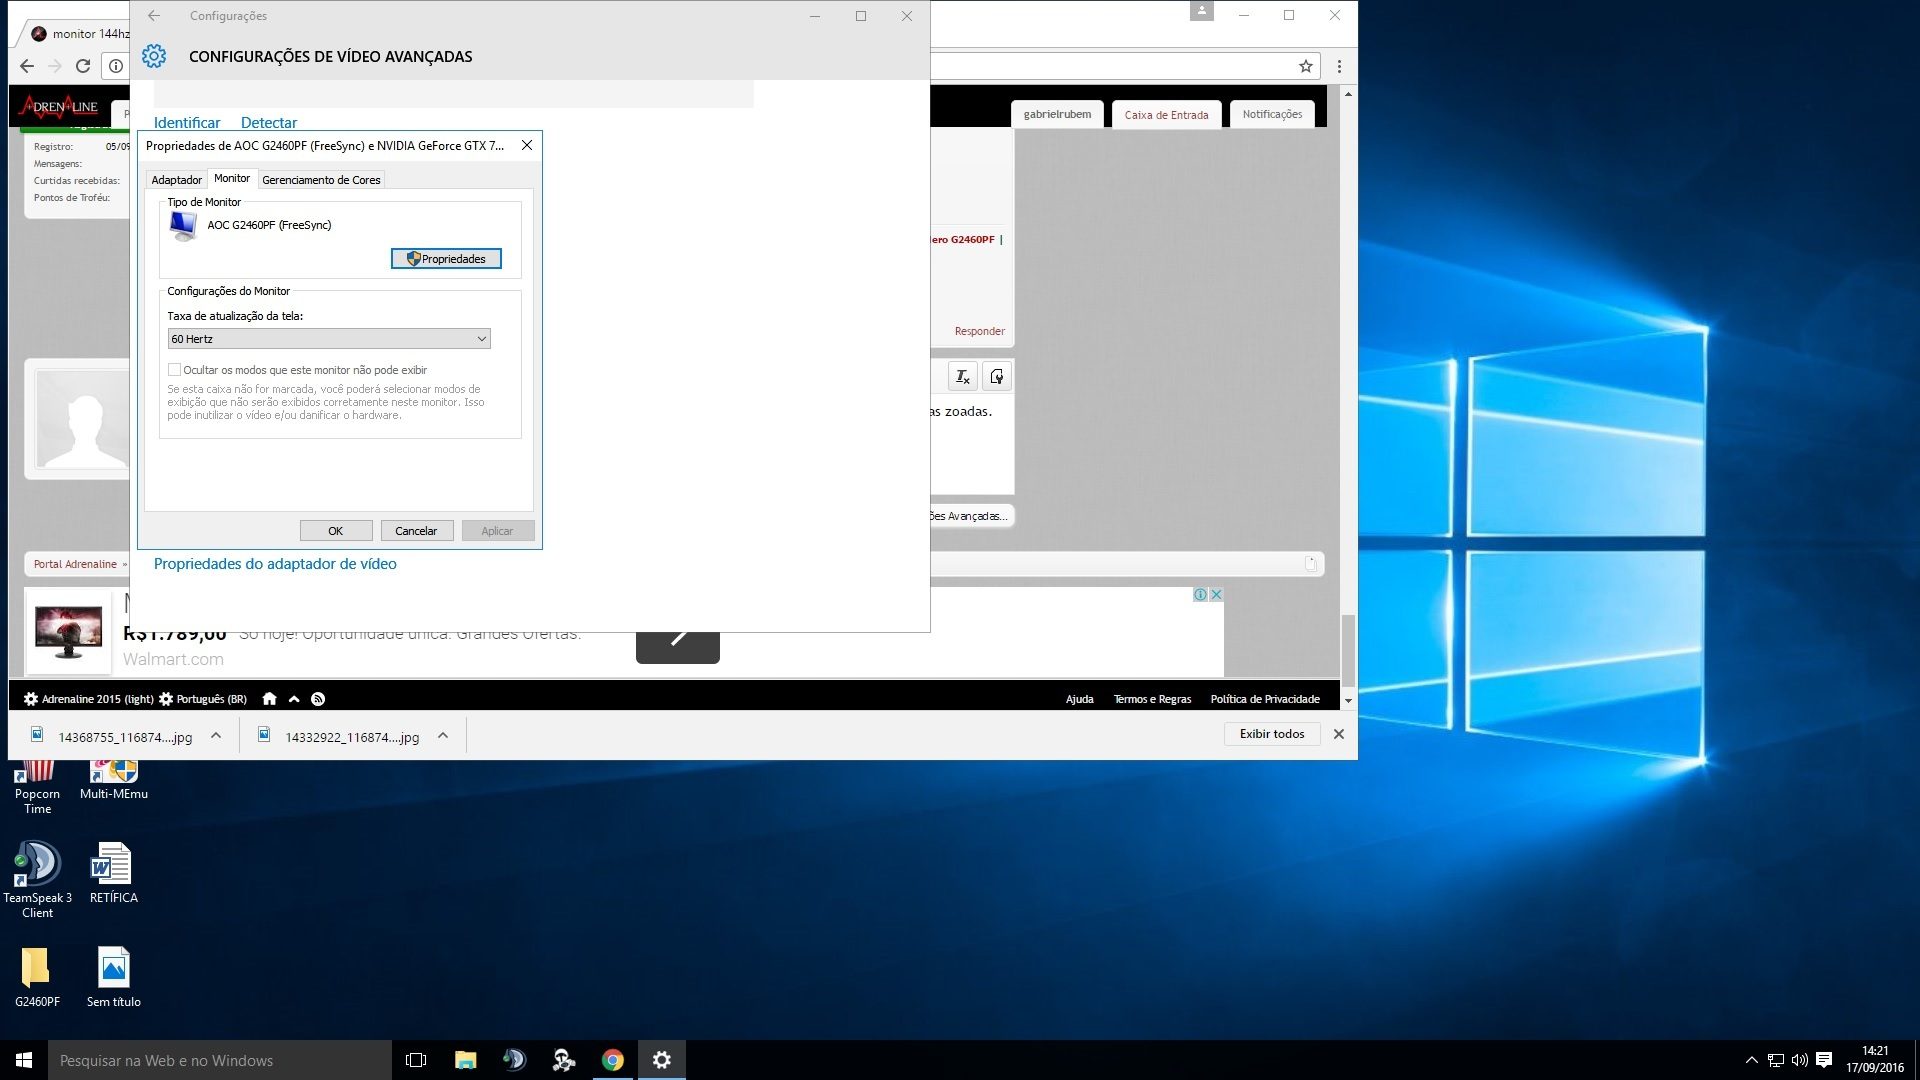Click the Settings gear icon in header
This screenshot has width=1920, height=1080.
click(x=154, y=56)
